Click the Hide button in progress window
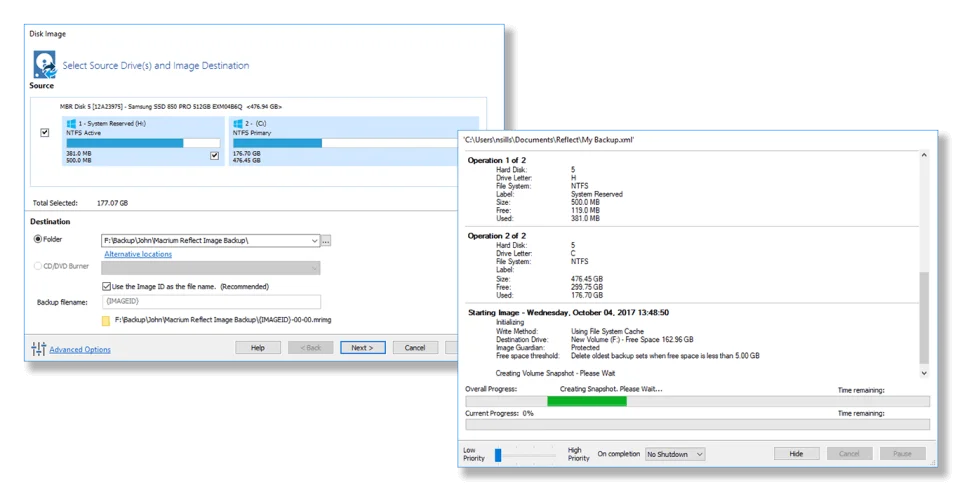 coord(797,454)
